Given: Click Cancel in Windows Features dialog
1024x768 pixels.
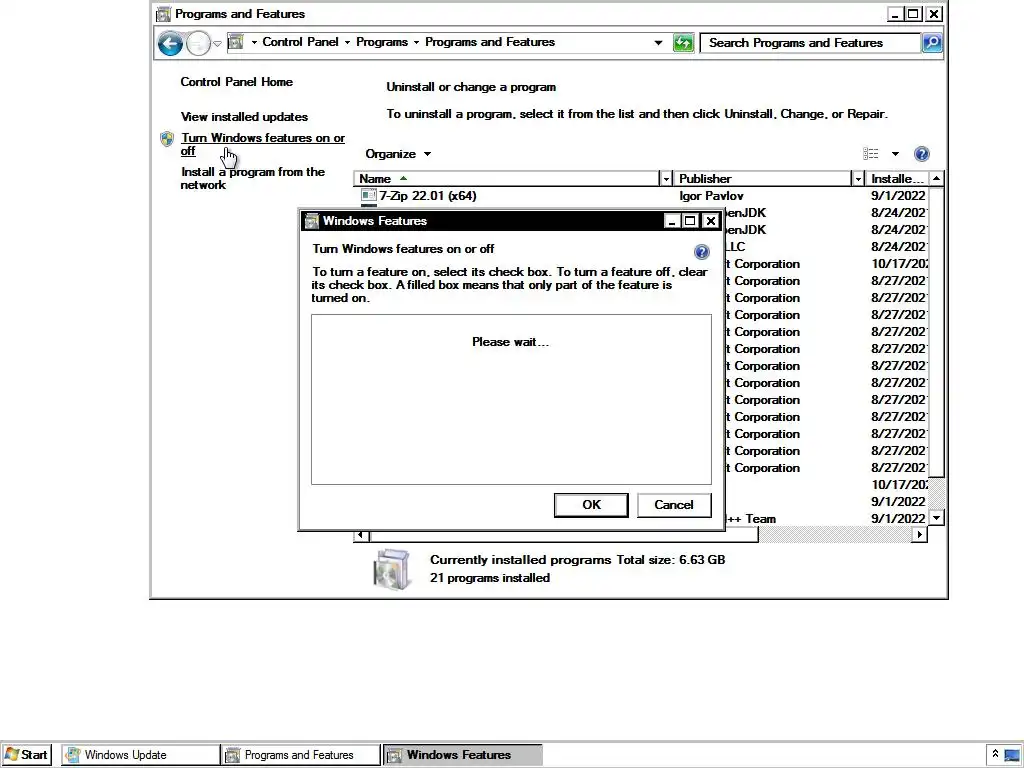Looking at the screenshot, I should [674, 505].
